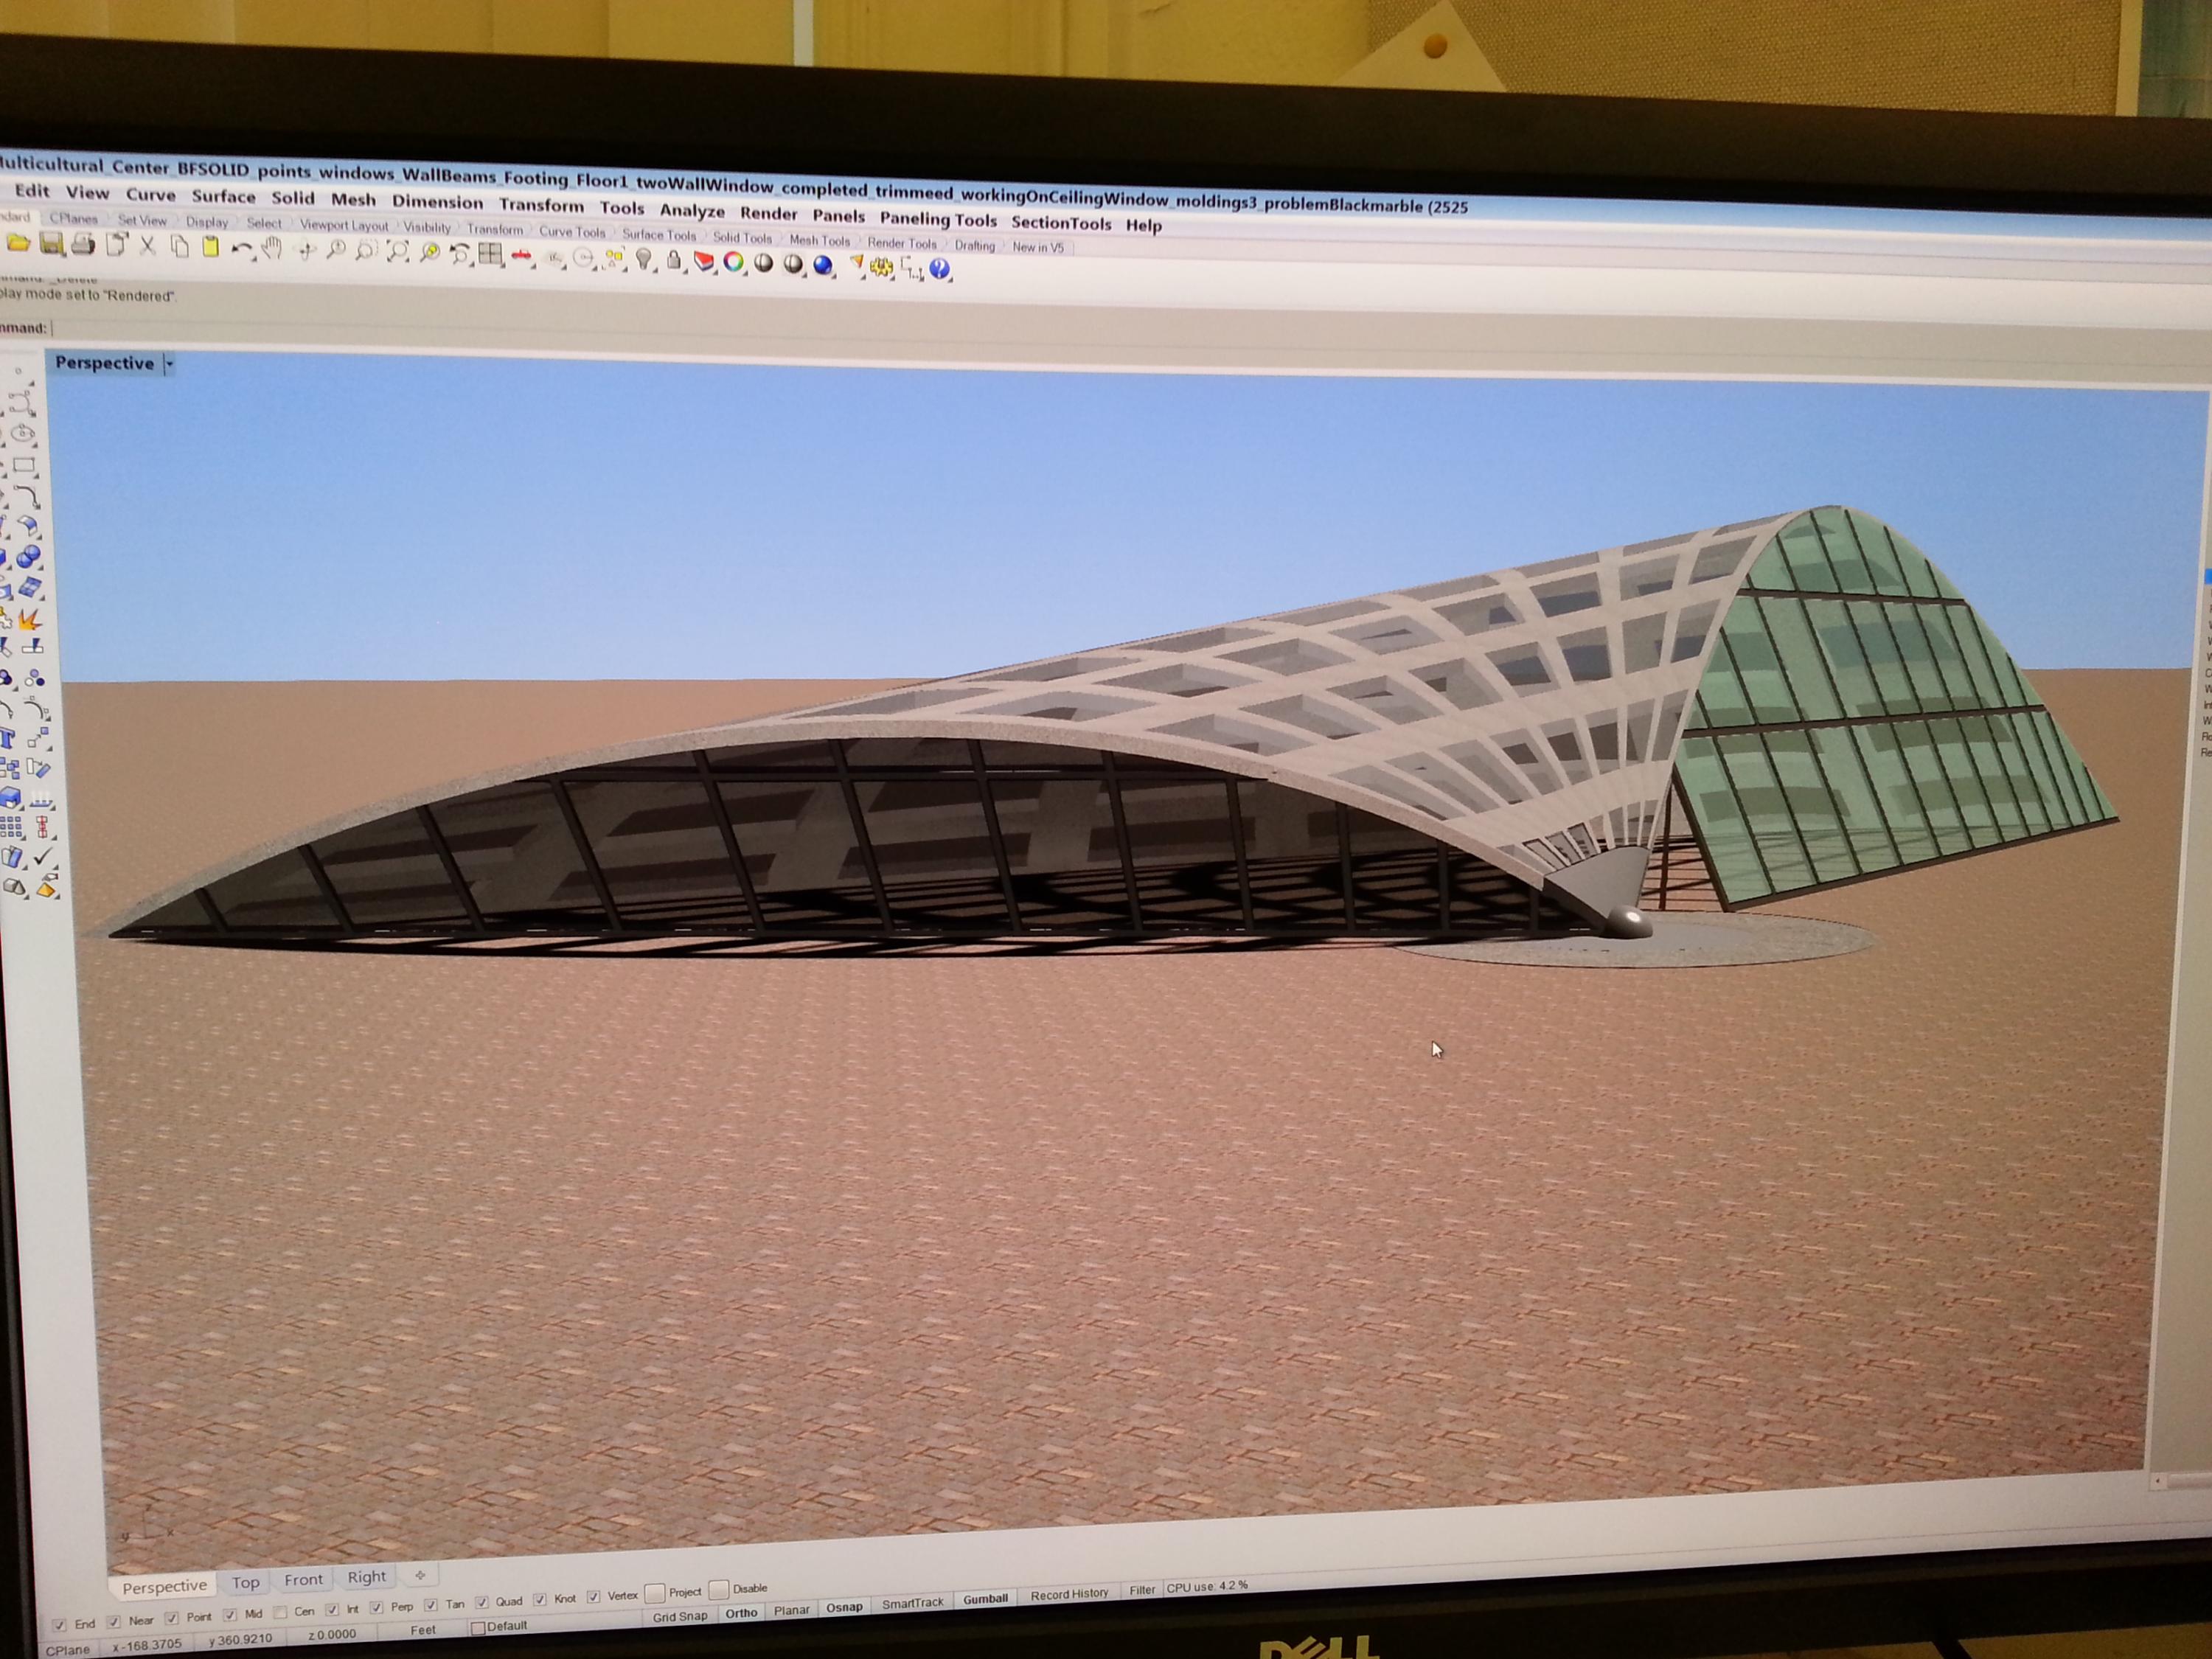The width and height of the screenshot is (2212, 1659).
Task: Click the Print icon
Action: [84, 244]
